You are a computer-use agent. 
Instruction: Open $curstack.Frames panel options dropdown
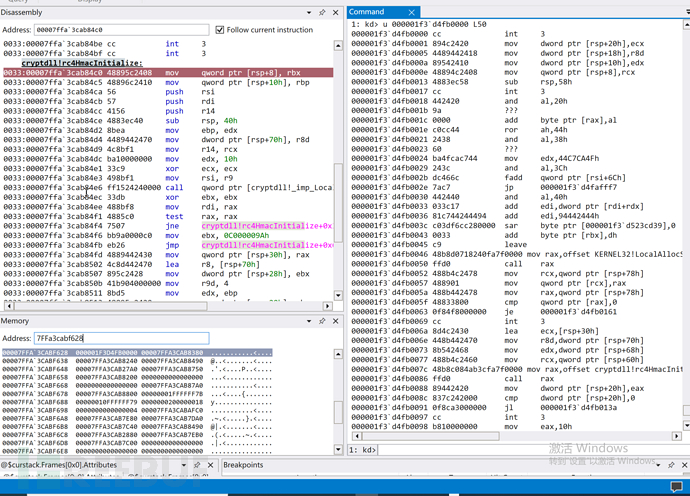pos(184,465)
